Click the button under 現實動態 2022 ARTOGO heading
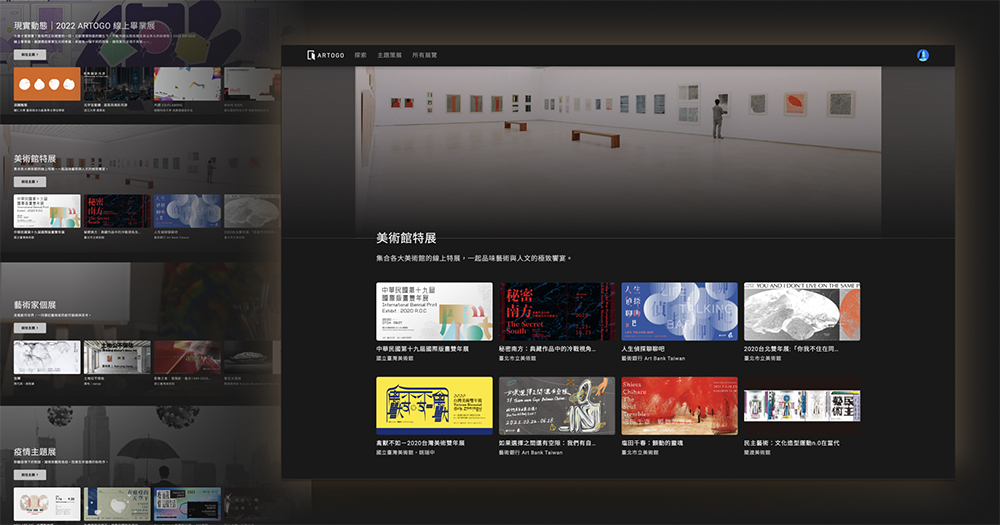 point(28,54)
